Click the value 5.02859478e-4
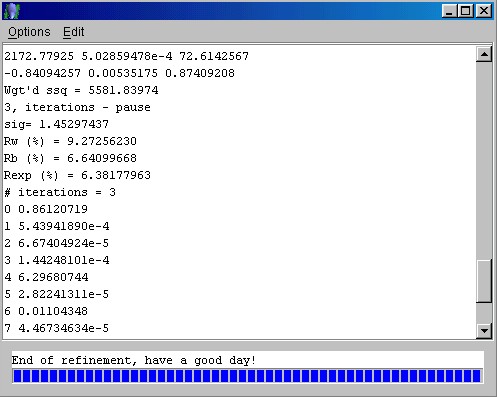Viewport: 497px width, 397px height. tap(127, 56)
